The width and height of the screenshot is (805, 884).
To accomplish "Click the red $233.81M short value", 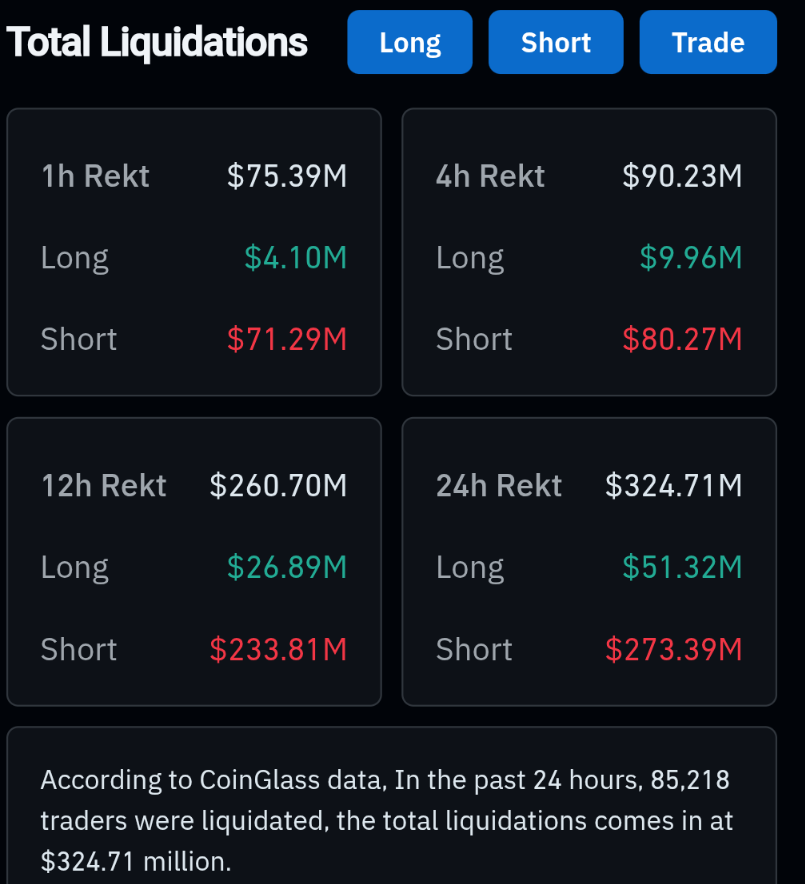I will pyautogui.click(x=278, y=650).
